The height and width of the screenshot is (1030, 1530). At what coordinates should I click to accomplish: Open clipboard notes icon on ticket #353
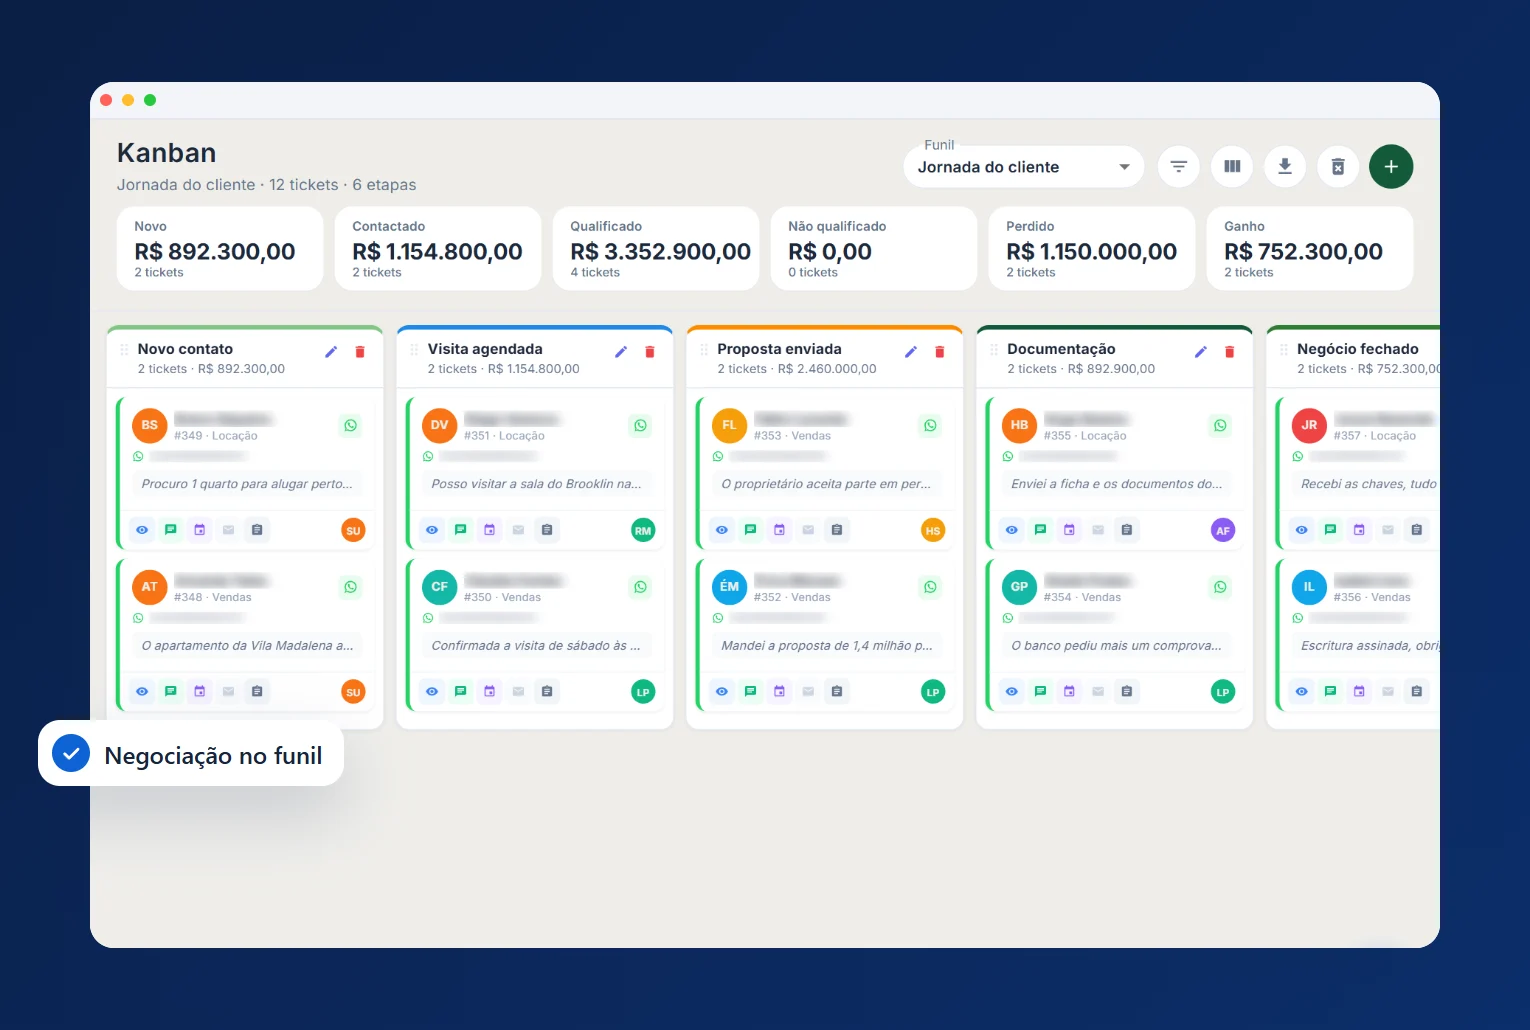point(837,530)
